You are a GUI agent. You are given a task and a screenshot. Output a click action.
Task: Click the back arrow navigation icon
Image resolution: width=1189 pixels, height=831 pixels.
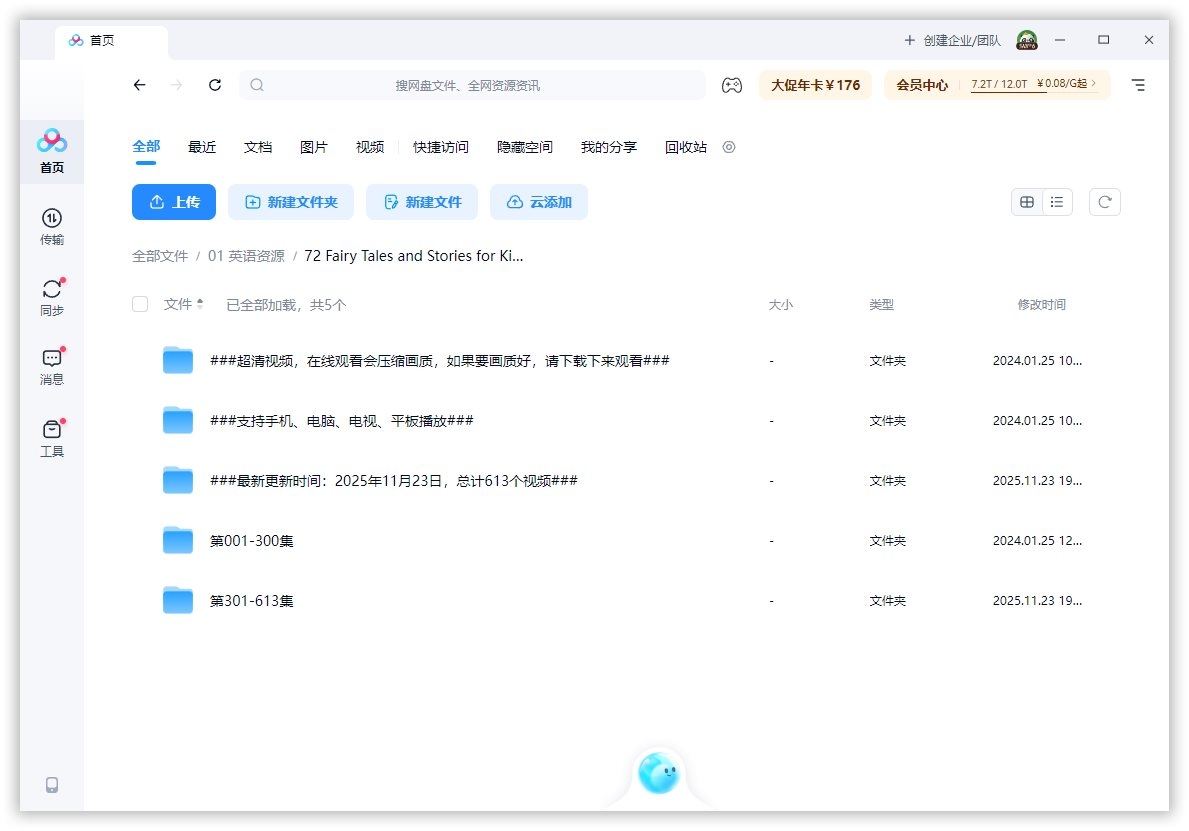(140, 85)
